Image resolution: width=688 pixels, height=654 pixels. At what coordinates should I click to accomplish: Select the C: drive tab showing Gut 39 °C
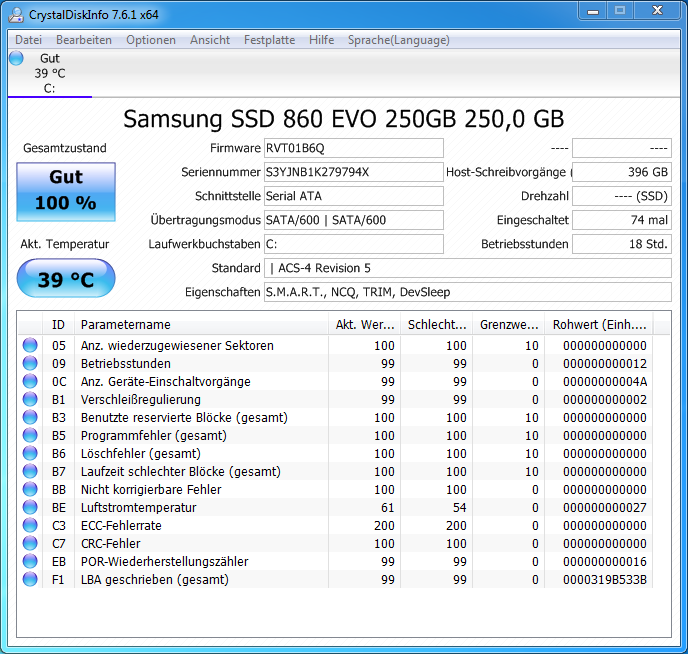(x=50, y=73)
